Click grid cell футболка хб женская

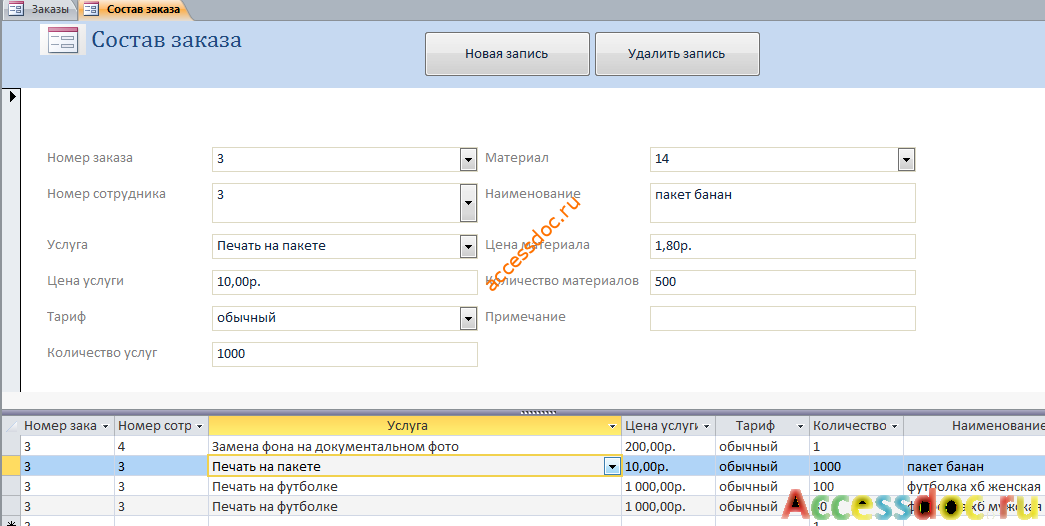pos(974,487)
